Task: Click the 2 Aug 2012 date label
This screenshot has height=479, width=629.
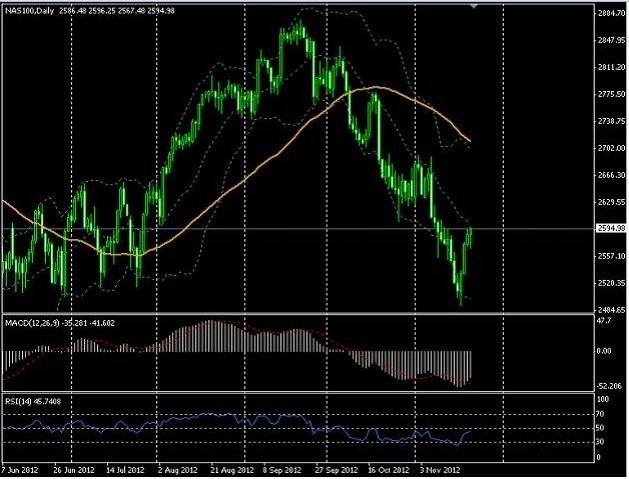Action: point(178,470)
